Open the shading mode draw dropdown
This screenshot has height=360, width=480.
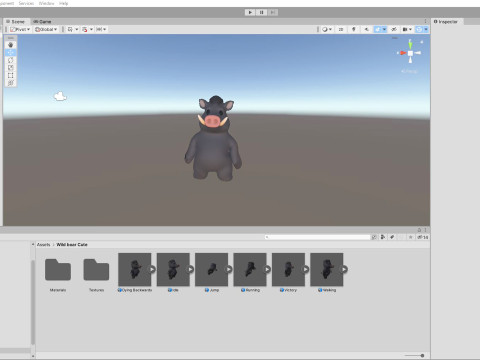[327, 29]
